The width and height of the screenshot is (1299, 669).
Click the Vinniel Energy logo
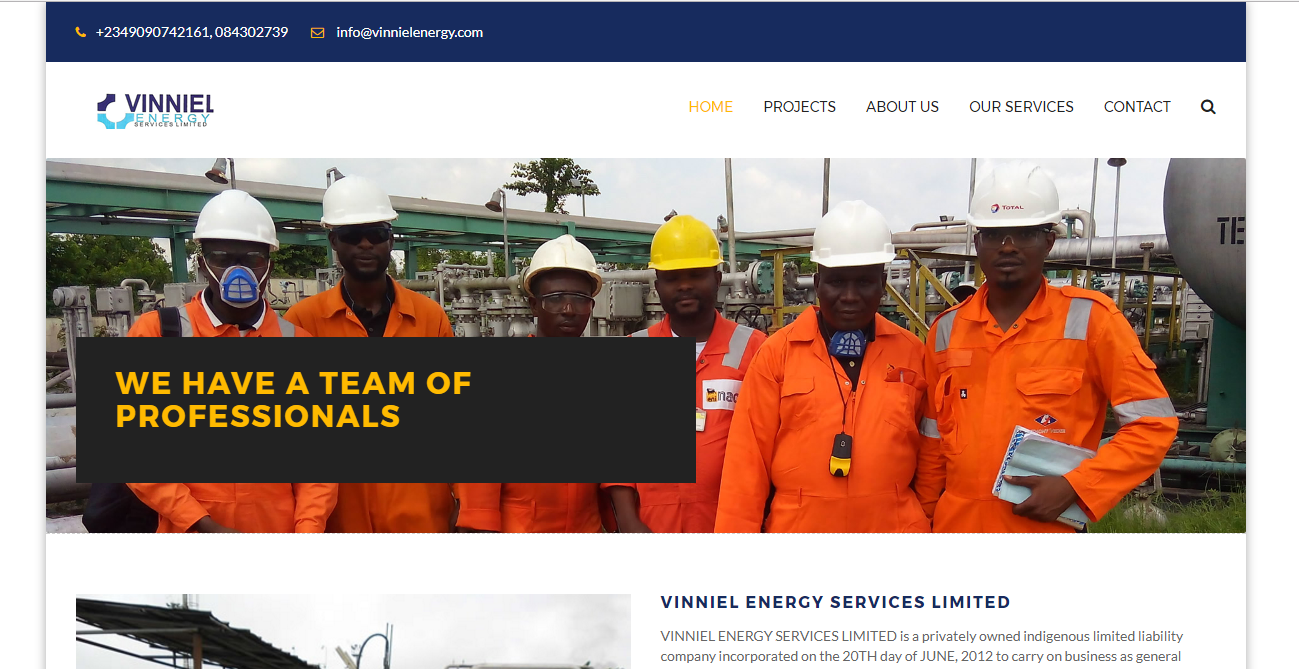pyautogui.click(x=155, y=110)
